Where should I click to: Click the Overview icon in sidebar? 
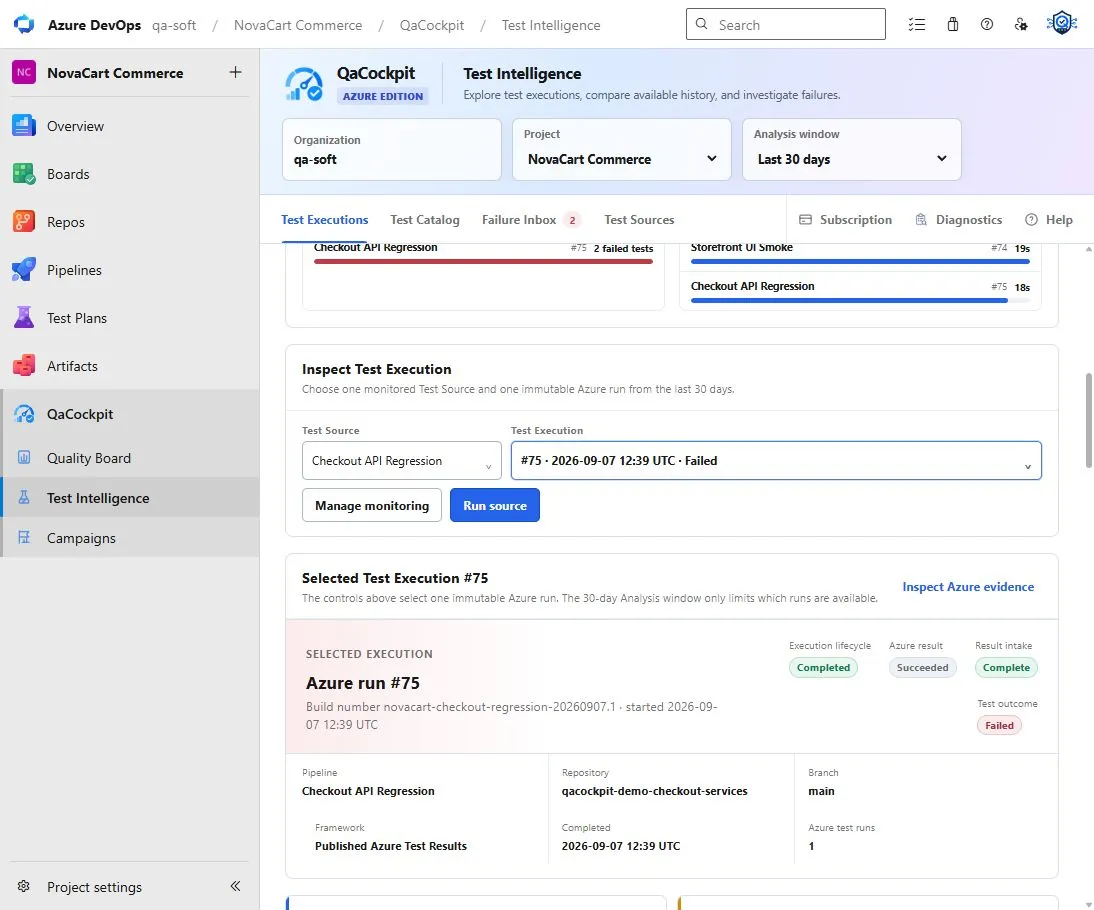pos(24,126)
